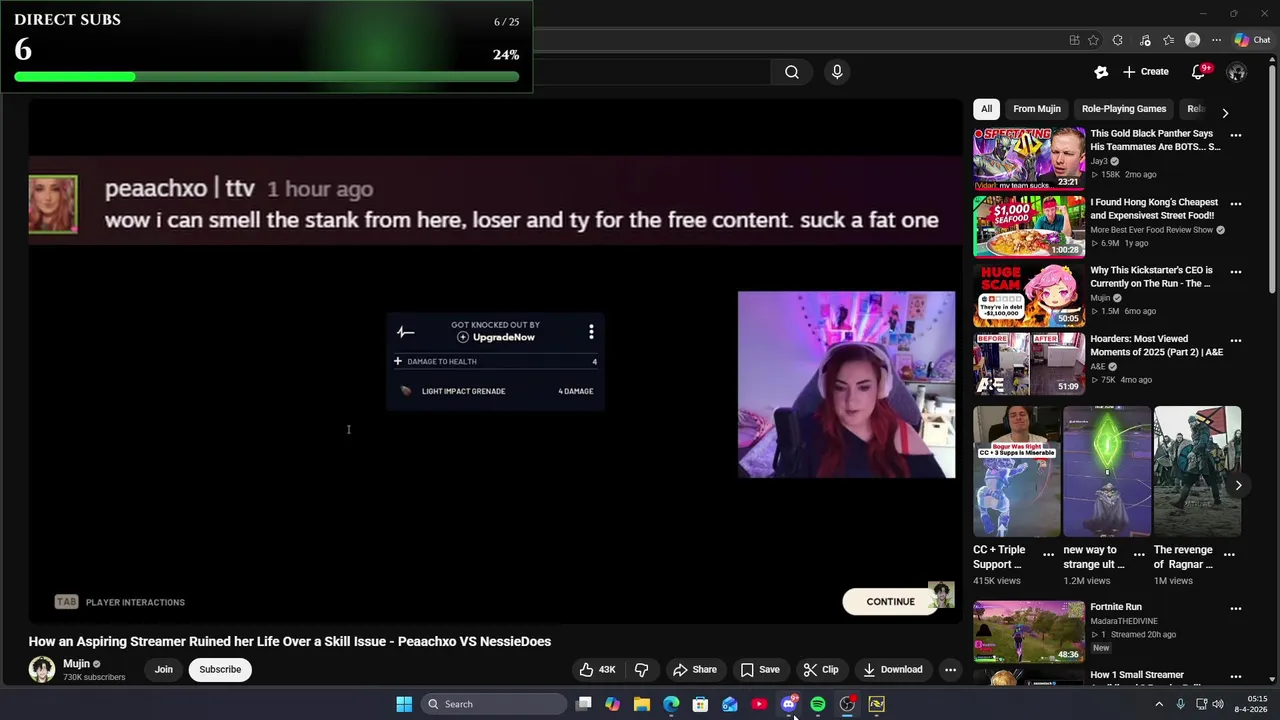1280x720 pixels.
Task: Open the browser profile icon
Action: [x=1192, y=40]
